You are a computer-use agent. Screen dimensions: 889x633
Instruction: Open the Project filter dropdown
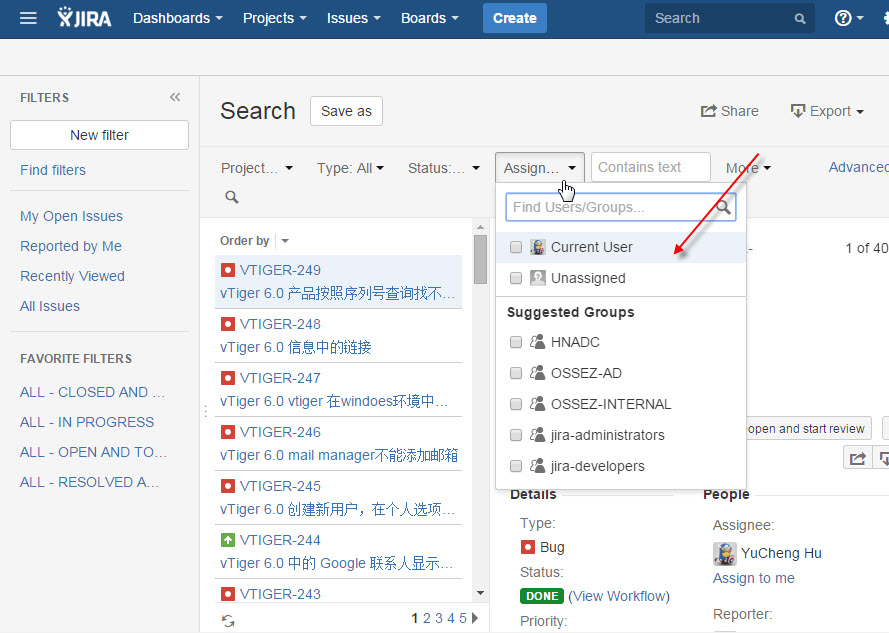click(x=257, y=168)
